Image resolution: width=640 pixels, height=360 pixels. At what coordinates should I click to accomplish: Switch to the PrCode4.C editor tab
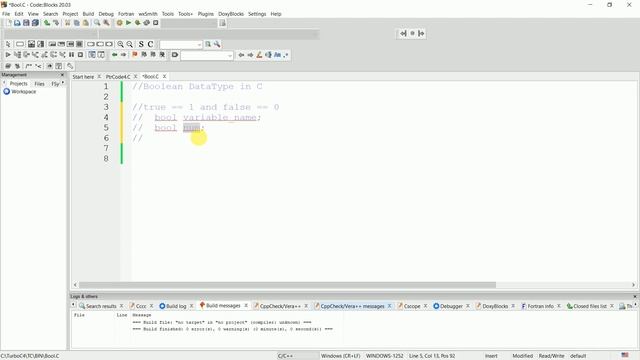point(118,77)
